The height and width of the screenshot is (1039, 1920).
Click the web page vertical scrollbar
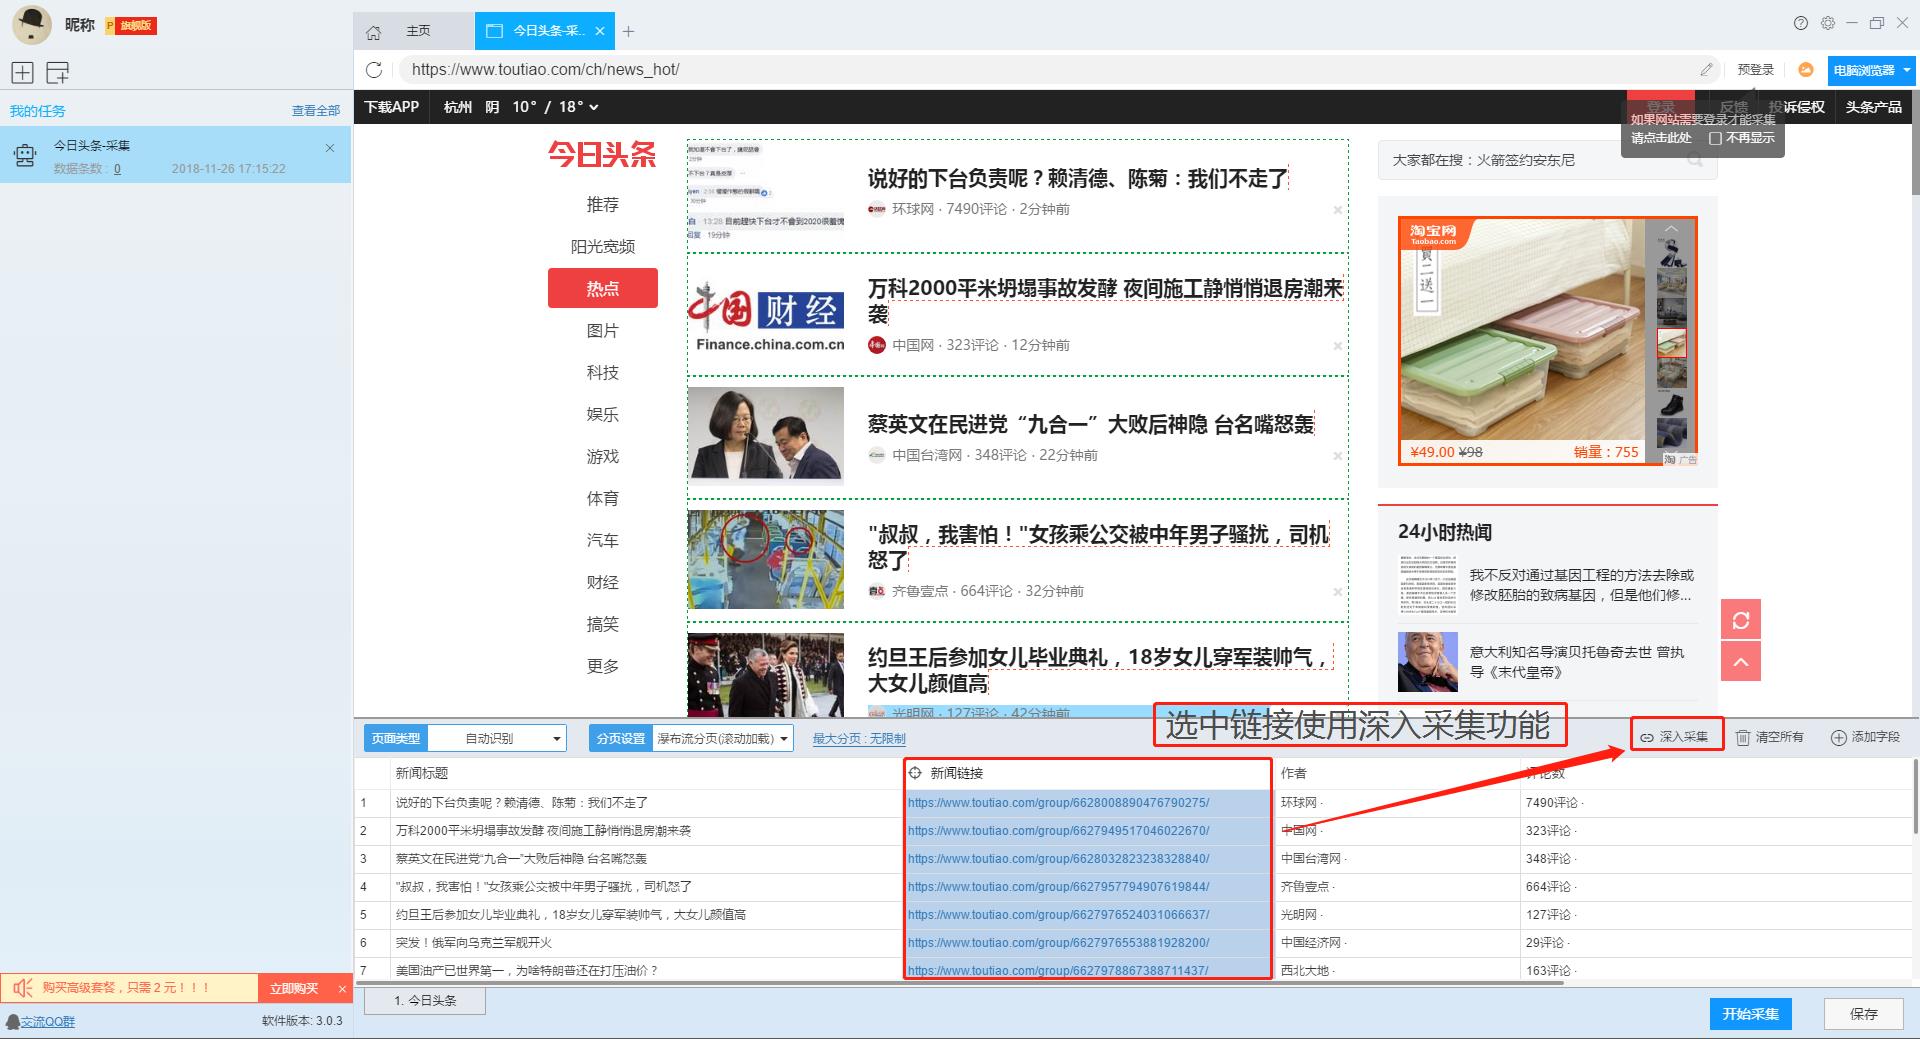1915,145
